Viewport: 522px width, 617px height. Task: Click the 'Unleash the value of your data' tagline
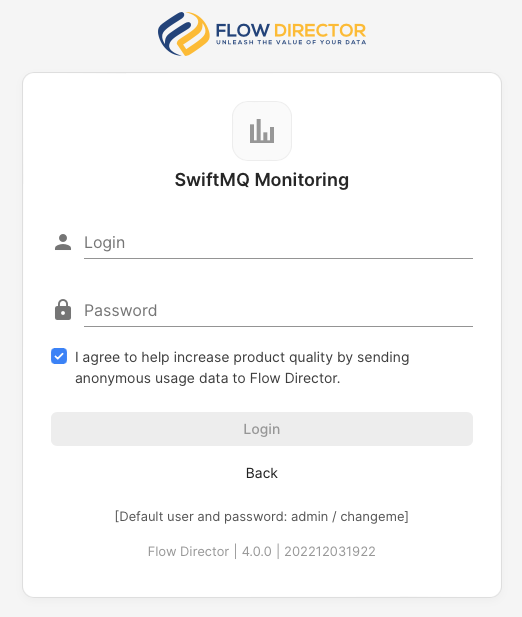coord(291,42)
